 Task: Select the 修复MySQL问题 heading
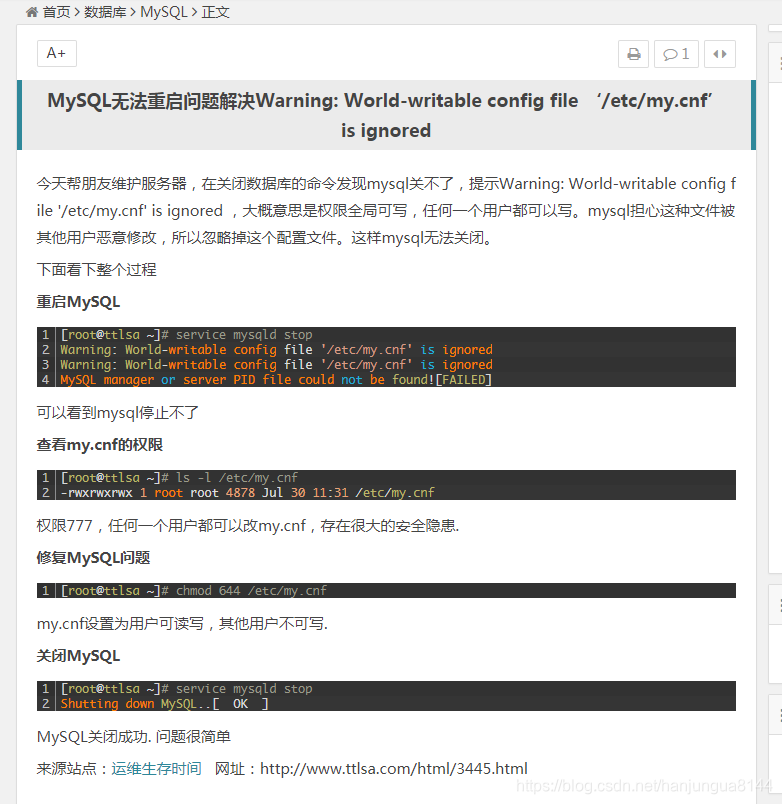[93, 557]
